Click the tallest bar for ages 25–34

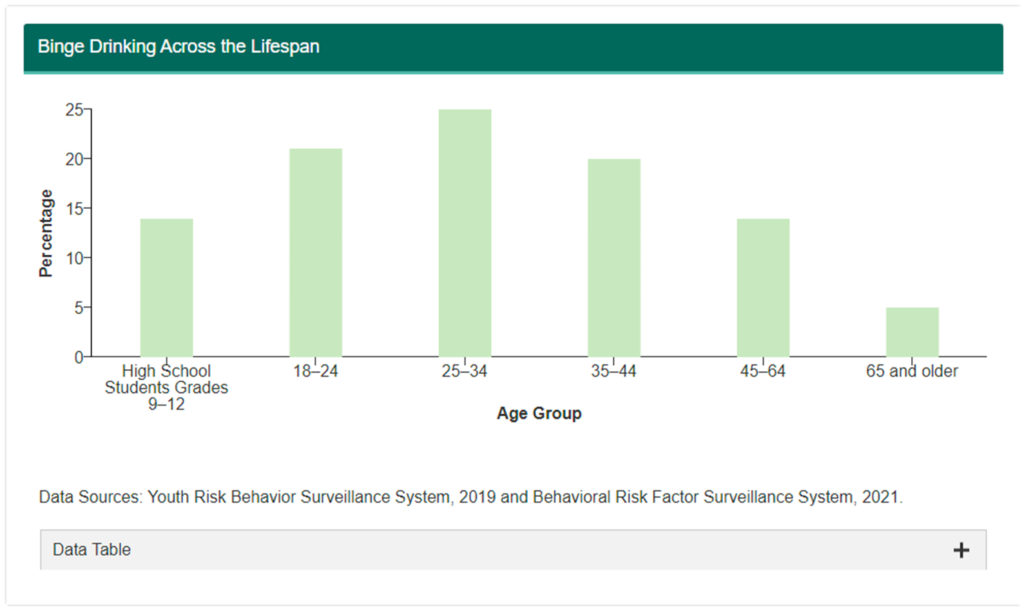465,233
